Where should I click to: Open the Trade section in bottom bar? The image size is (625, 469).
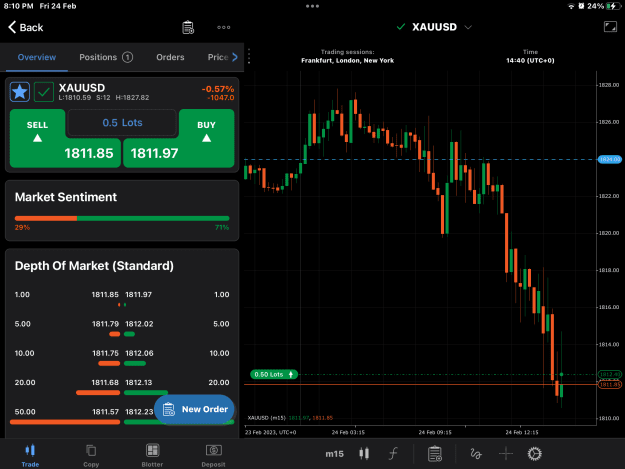tap(30, 455)
